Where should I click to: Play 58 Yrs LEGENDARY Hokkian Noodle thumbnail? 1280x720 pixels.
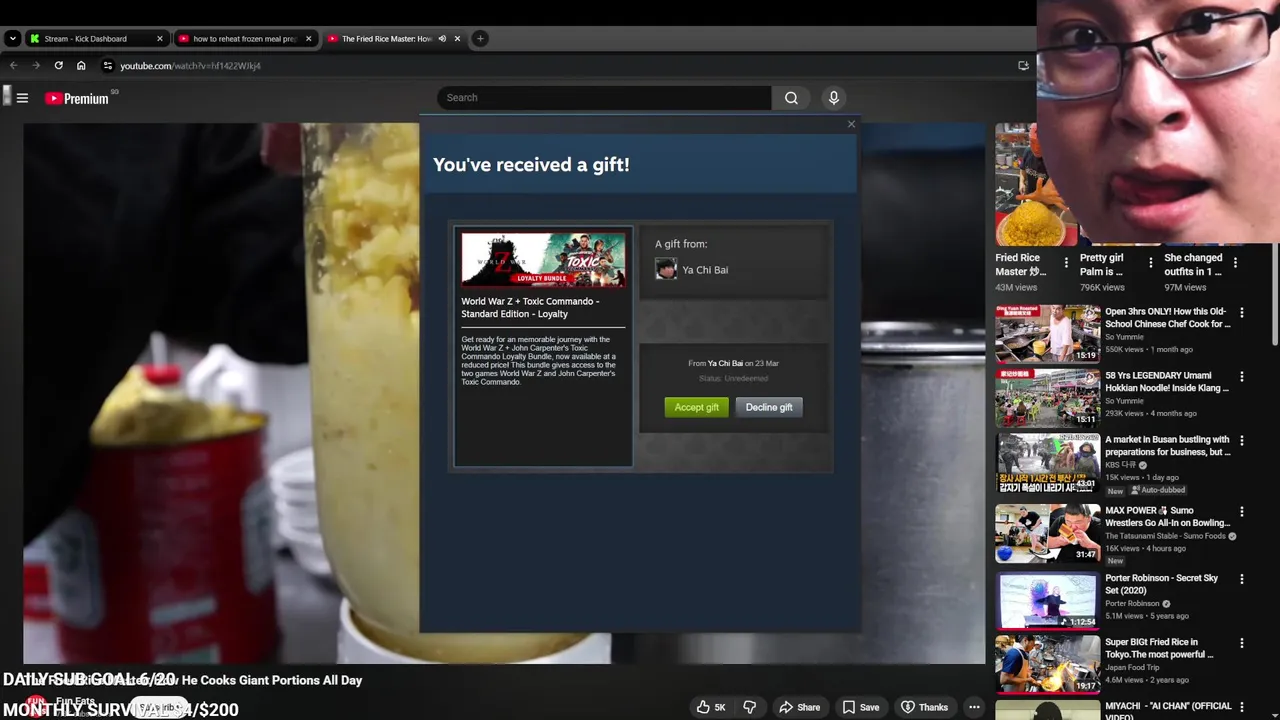point(1047,397)
